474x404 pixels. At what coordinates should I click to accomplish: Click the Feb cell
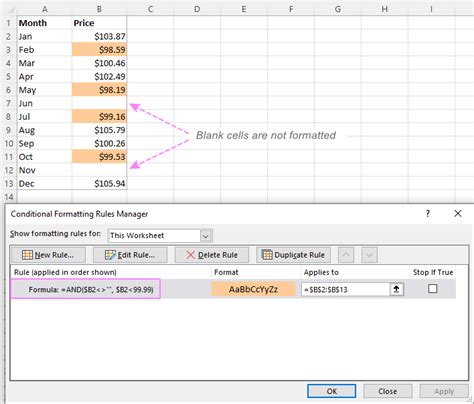point(44,50)
